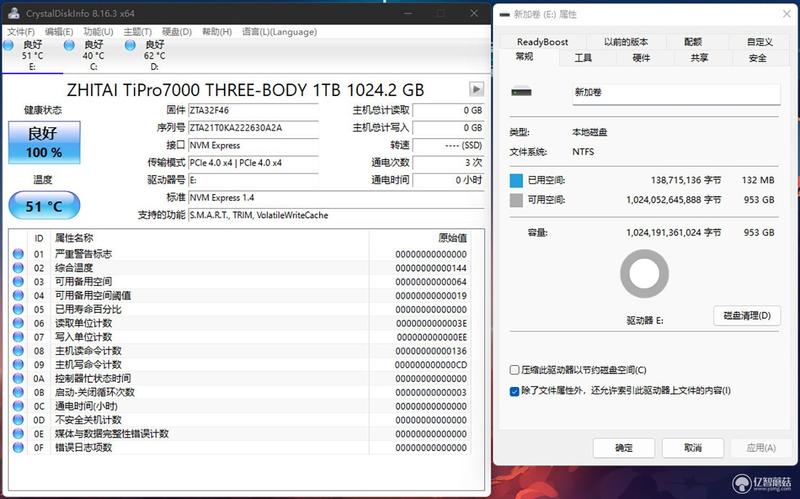This screenshot has width=800, height=499.
Task: Click the 标准 field NVM Express 1.4
Action: (x=336, y=197)
